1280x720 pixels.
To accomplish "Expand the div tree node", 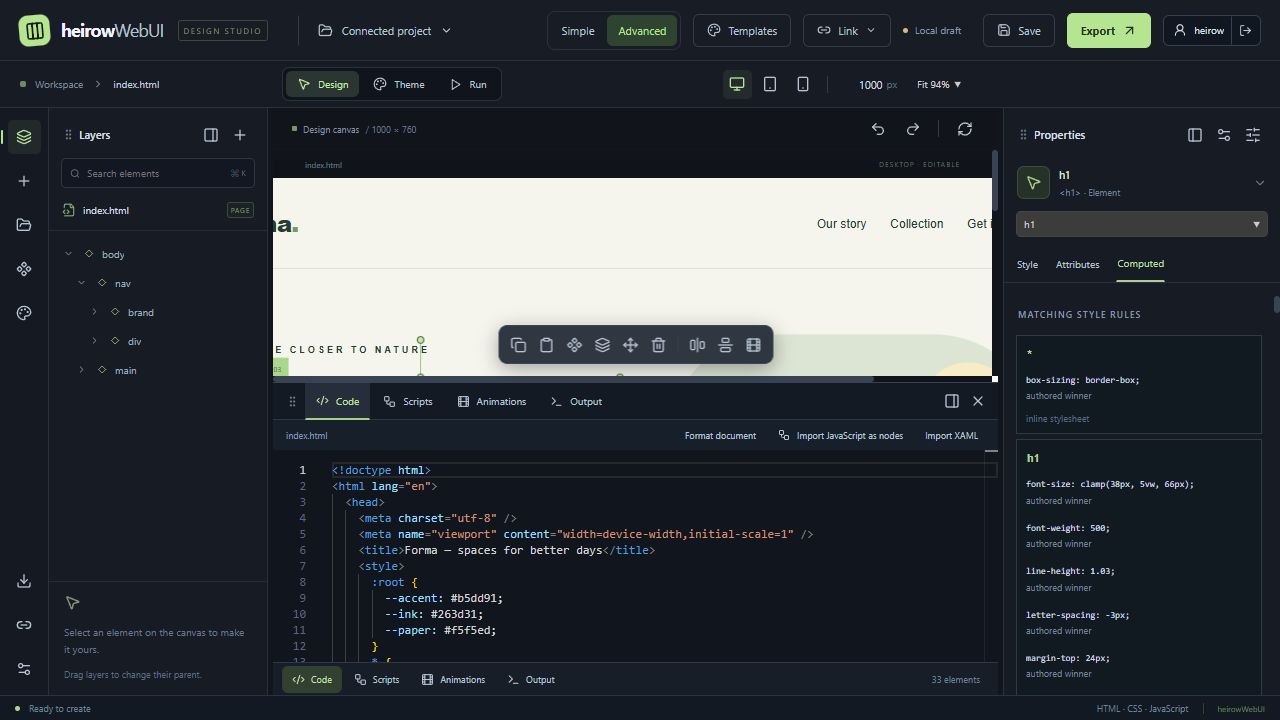I will pyautogui.click(x=95, y=341).
